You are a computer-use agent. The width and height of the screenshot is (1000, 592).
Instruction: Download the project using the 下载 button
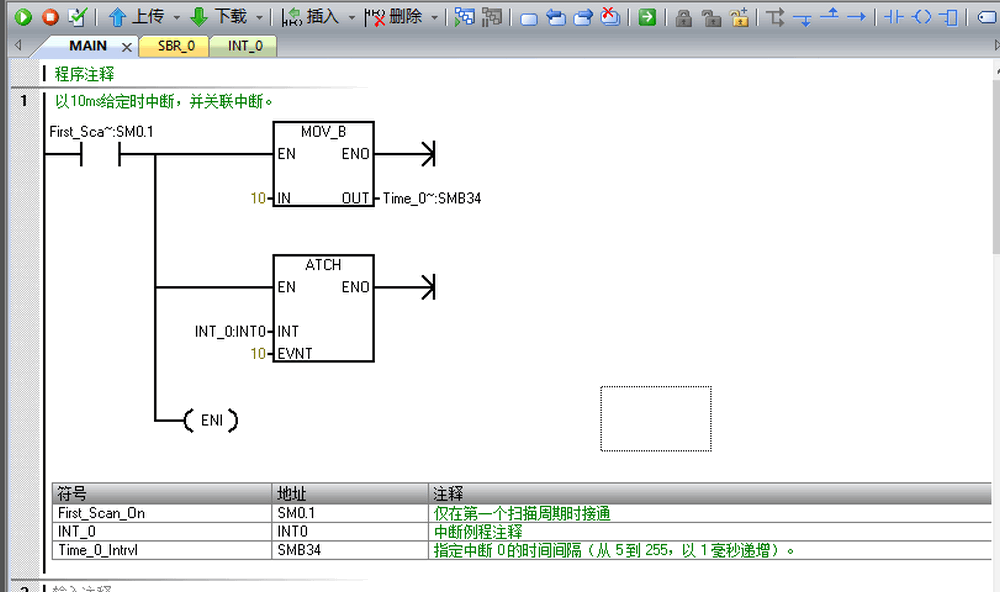click(219, 17)
